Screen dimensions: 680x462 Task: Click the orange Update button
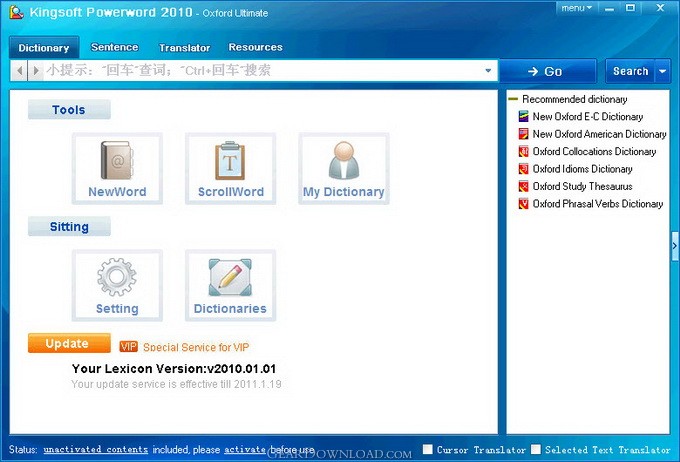click(69, 343)
